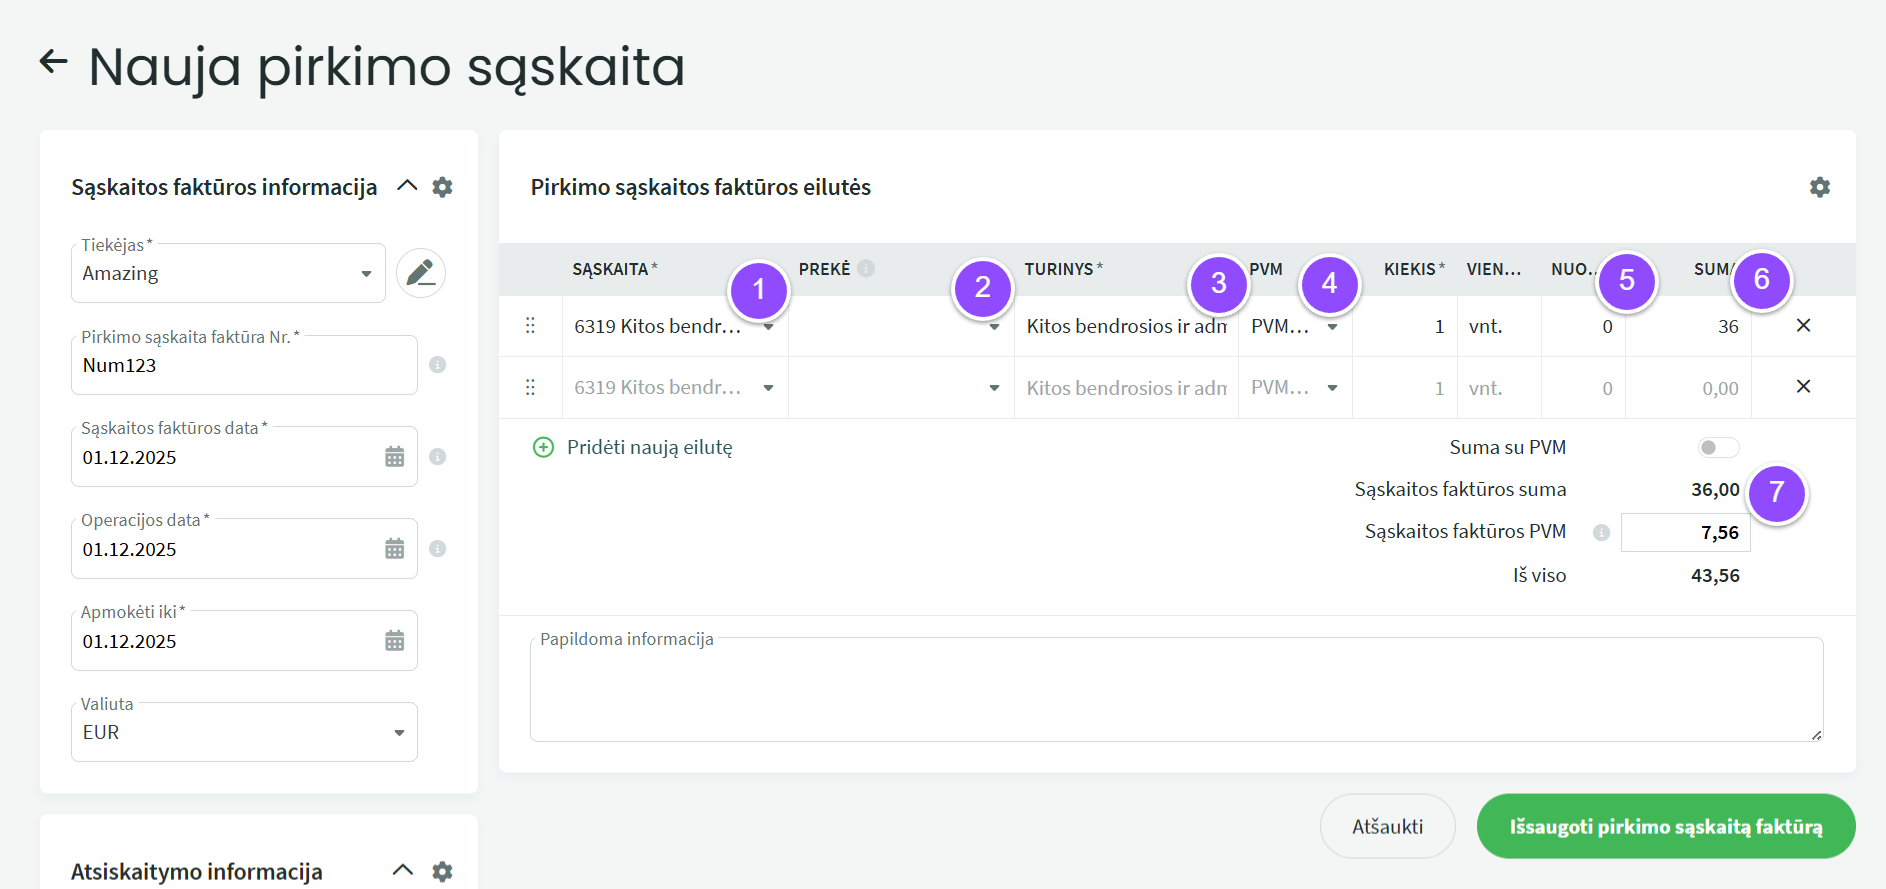Click the pencil icon to edit supplier
1886x889 pixels.
coord(420,273)
